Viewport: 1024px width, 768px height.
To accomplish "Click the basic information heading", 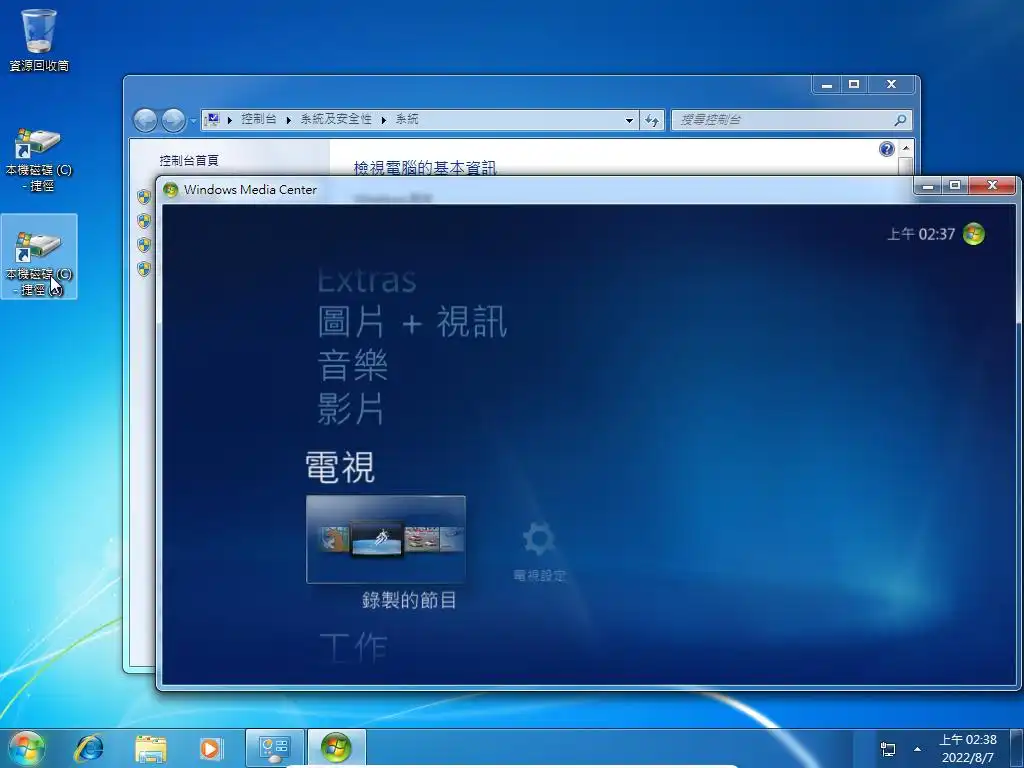I will (425, 168).
